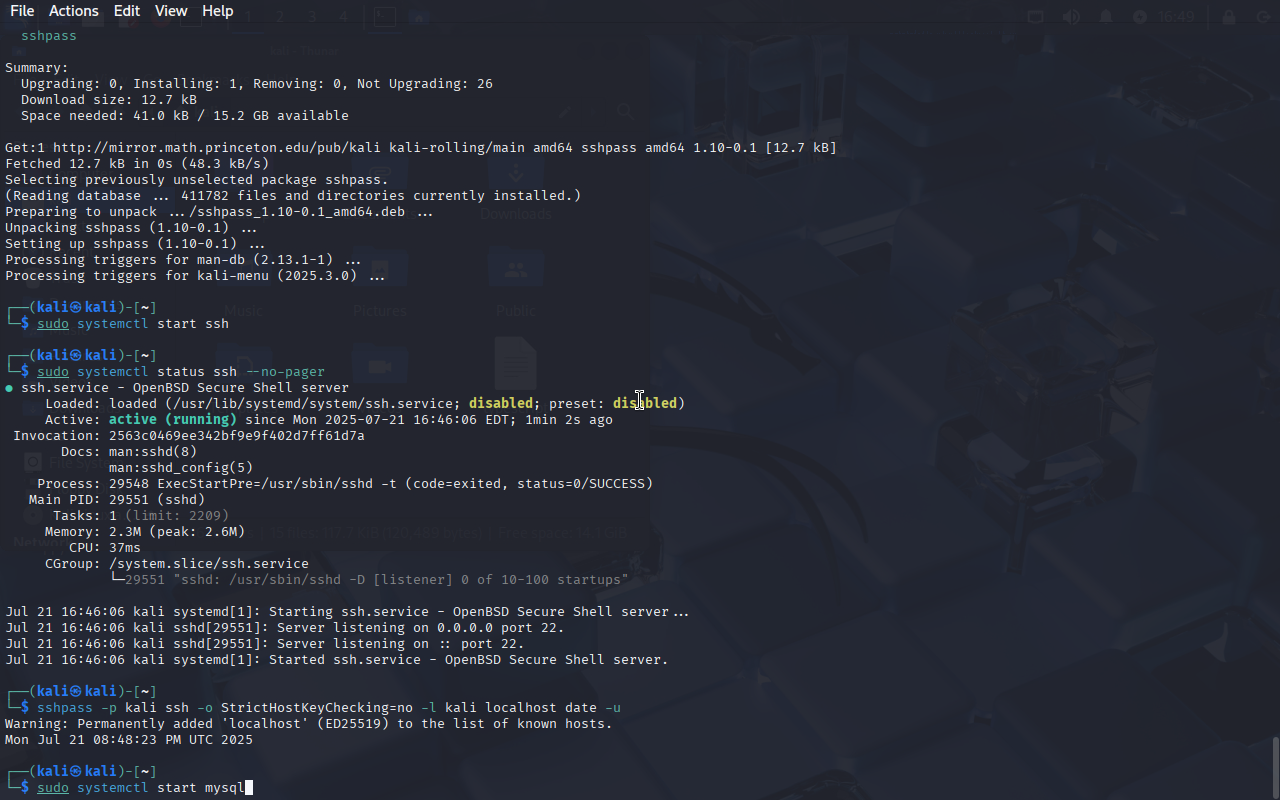Open the View menu
1280x800 pixels.
tap(171, 11)
